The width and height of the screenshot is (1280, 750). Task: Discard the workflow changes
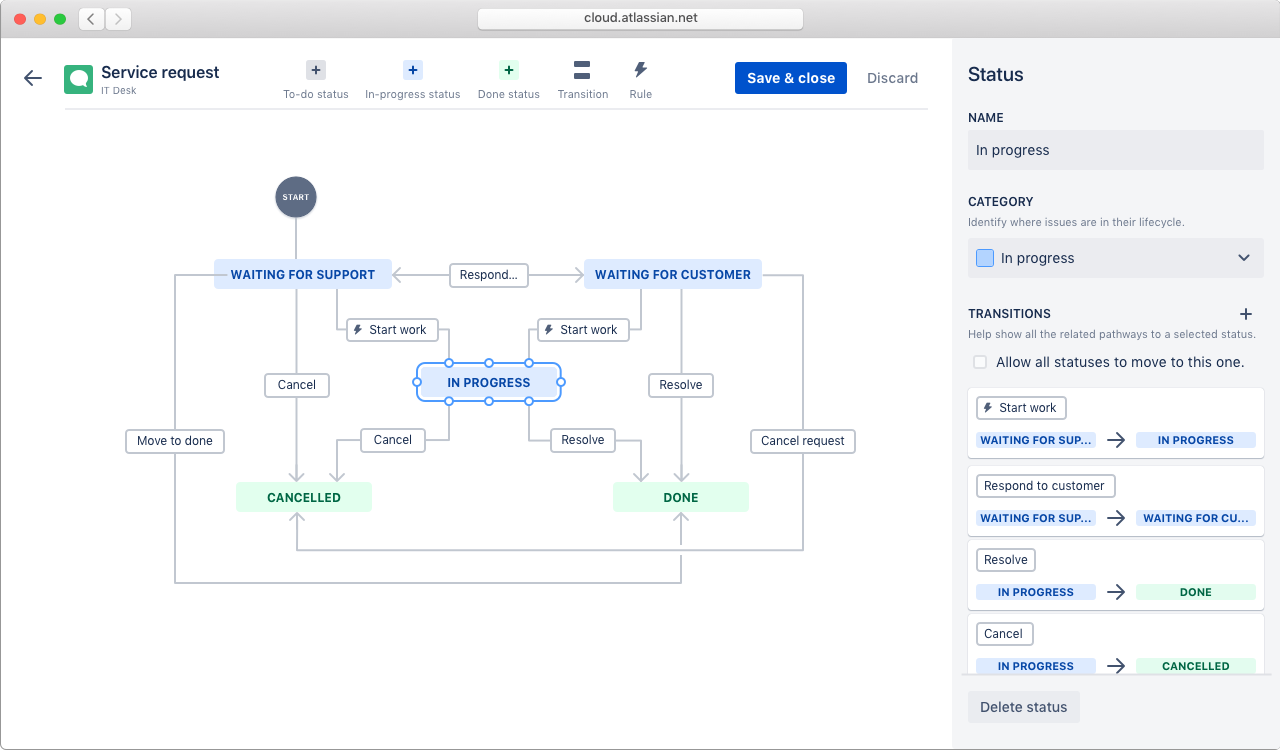click(x=892, y=77)
